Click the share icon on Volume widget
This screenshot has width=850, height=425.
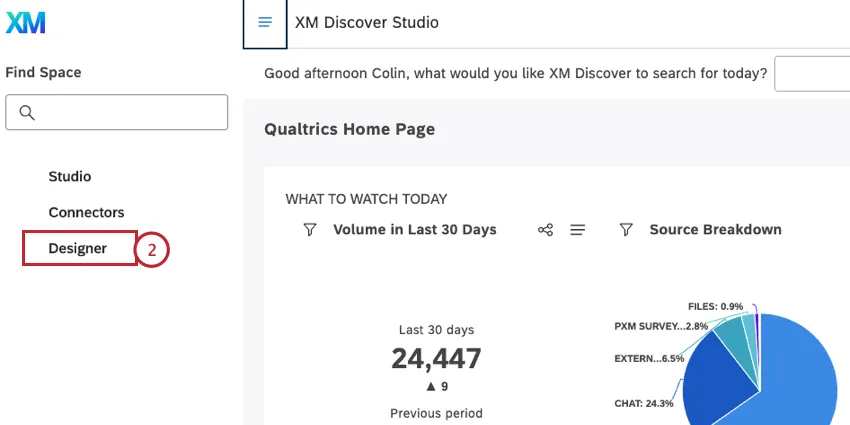coord(545,230)
